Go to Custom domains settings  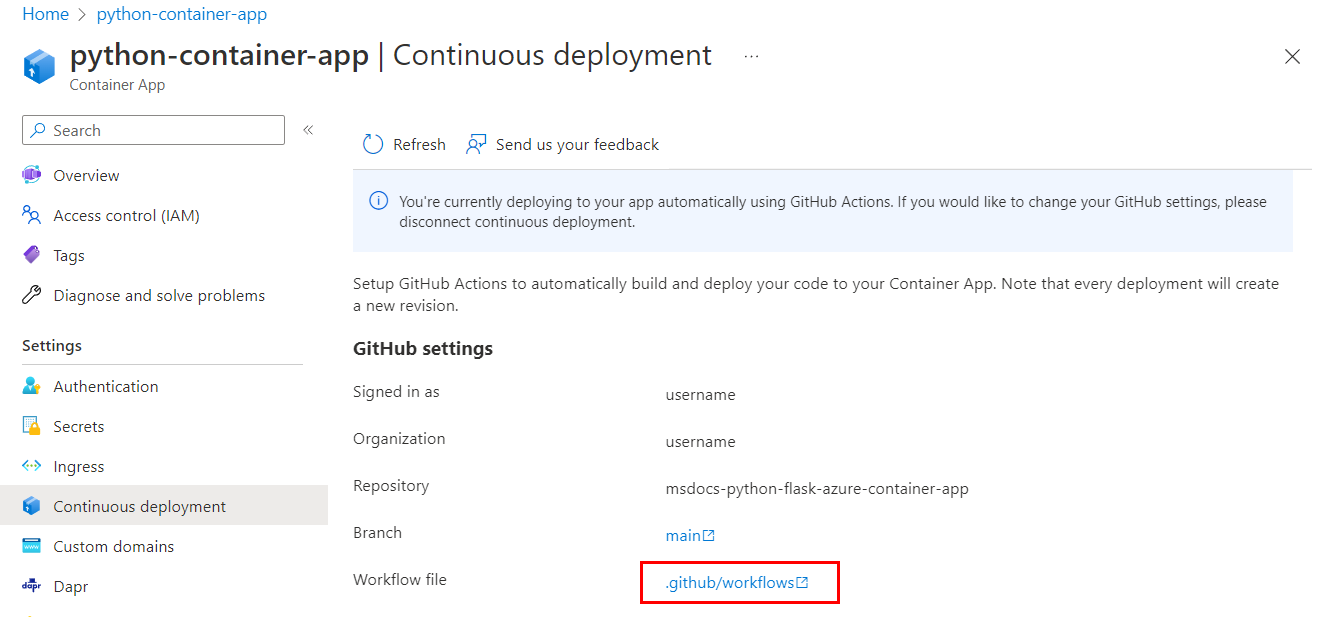(112, 546)
